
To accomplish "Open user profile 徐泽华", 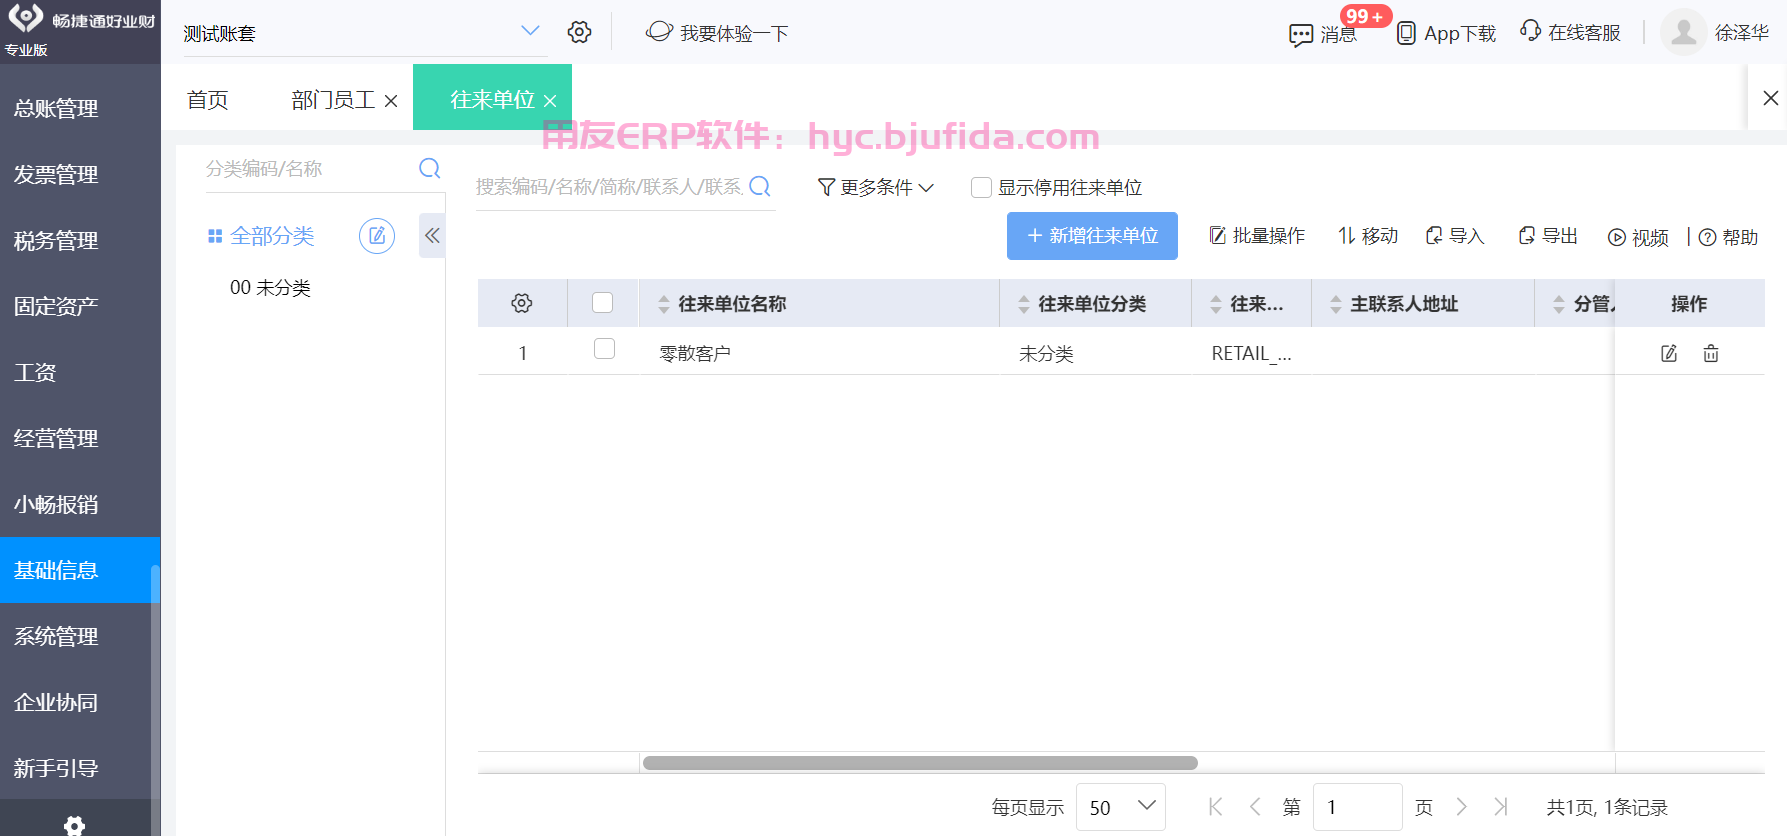I will [x=1715, y=32].
